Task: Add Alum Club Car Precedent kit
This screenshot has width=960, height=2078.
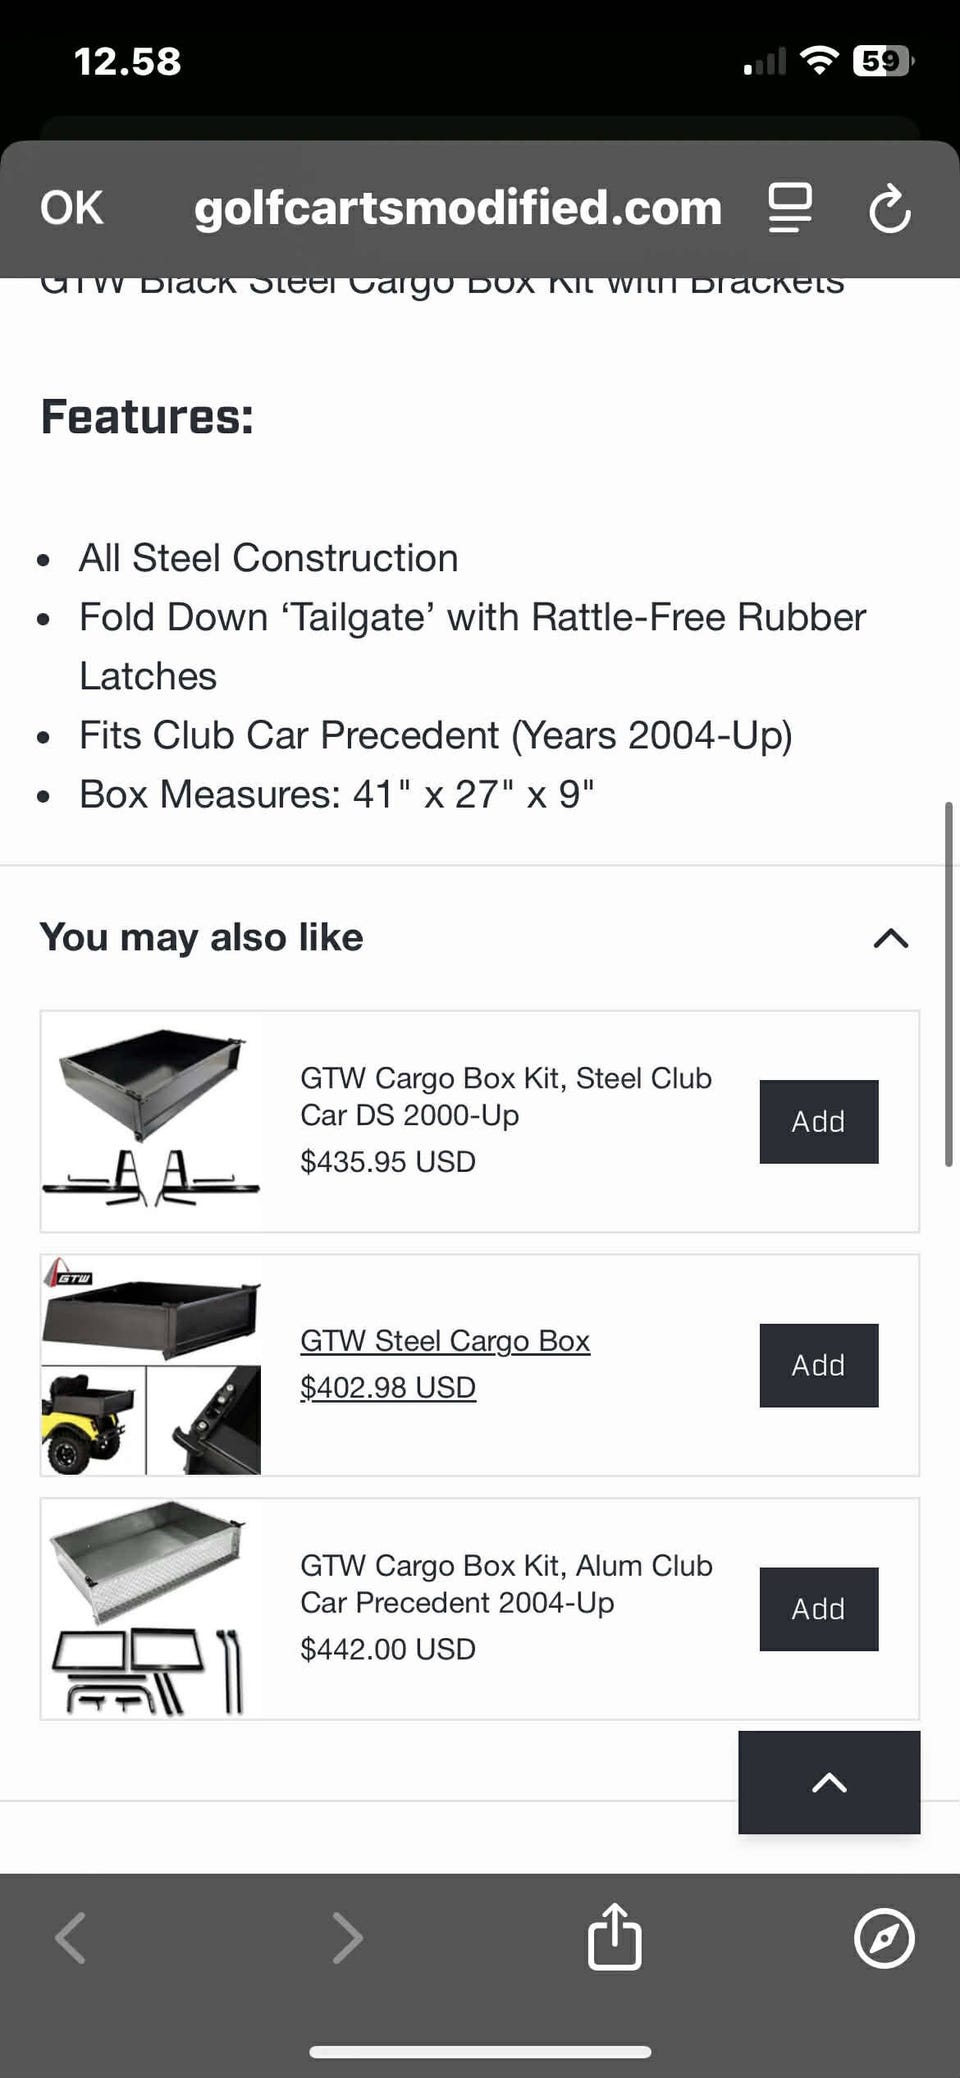Action: [818, 1609]
